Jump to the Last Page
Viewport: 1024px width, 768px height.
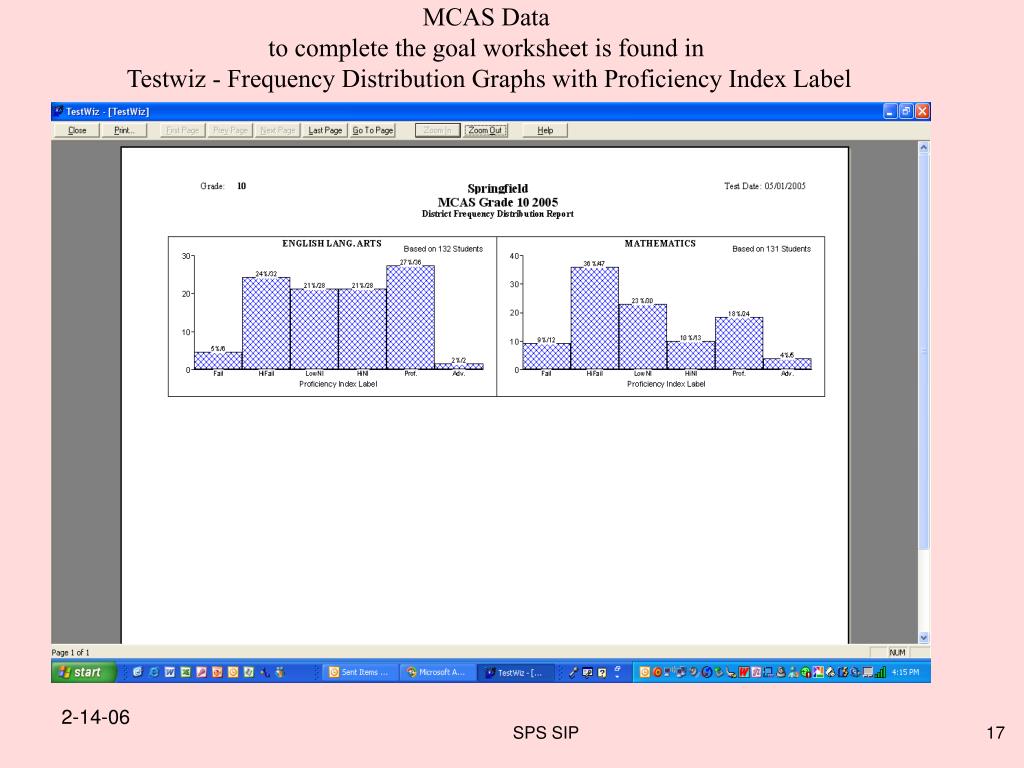[325, 131]
